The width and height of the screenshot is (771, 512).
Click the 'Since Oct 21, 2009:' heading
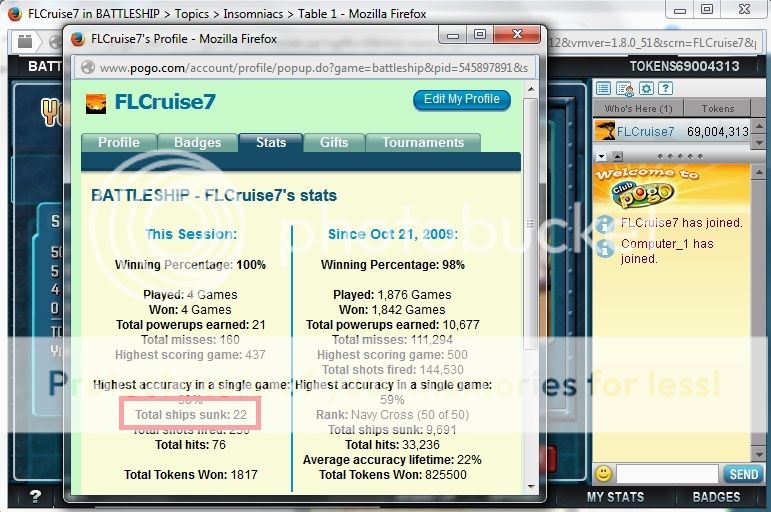pyautogui.click(x=393, y=234)
